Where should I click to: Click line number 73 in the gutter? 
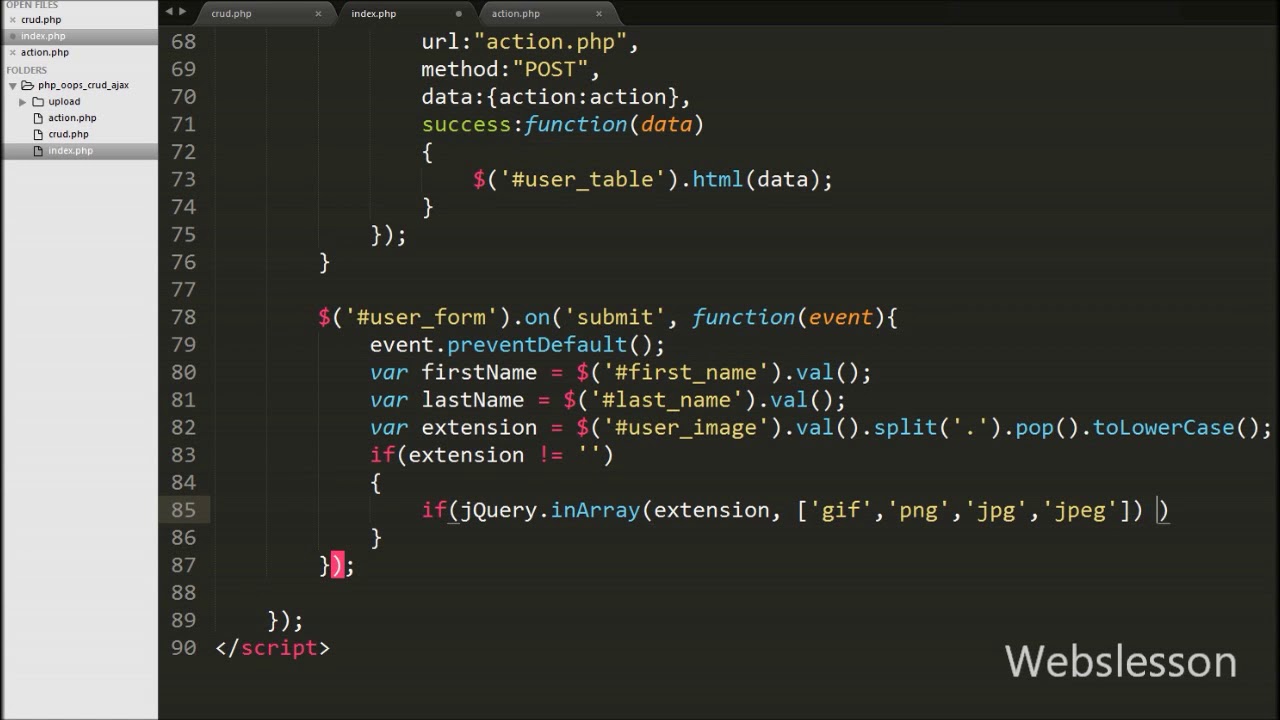click(183, 180)
